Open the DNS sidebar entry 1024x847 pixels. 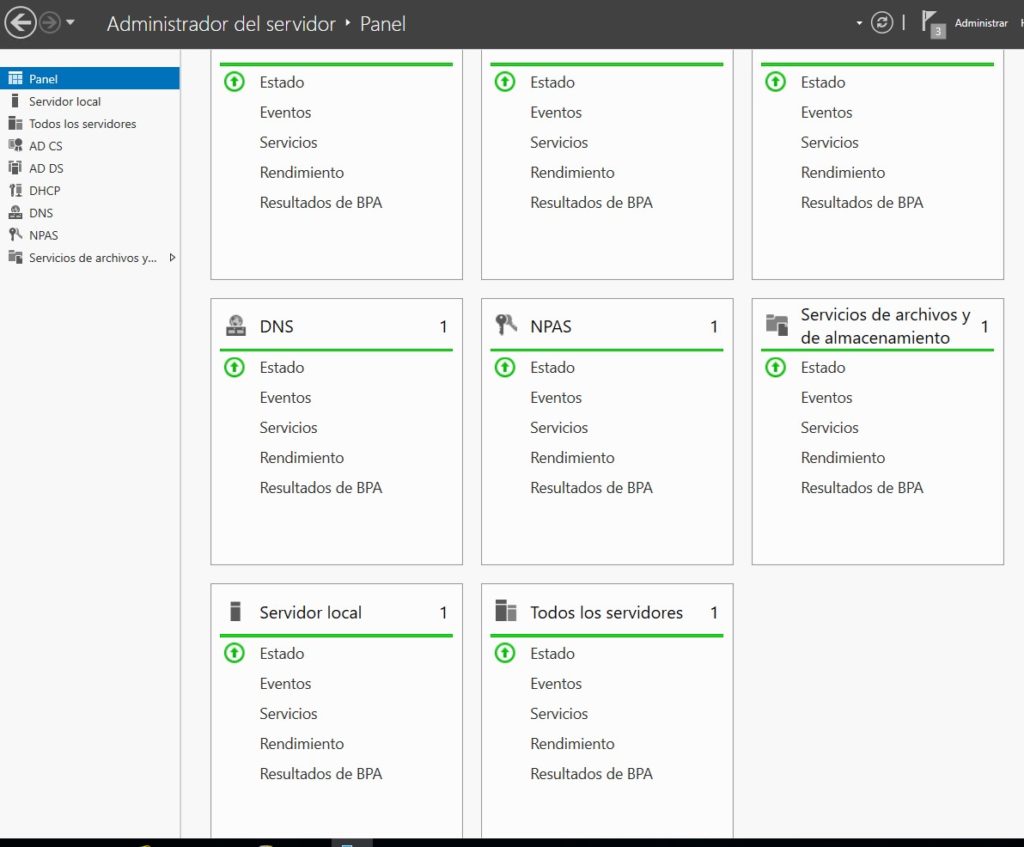click(41, 212)
